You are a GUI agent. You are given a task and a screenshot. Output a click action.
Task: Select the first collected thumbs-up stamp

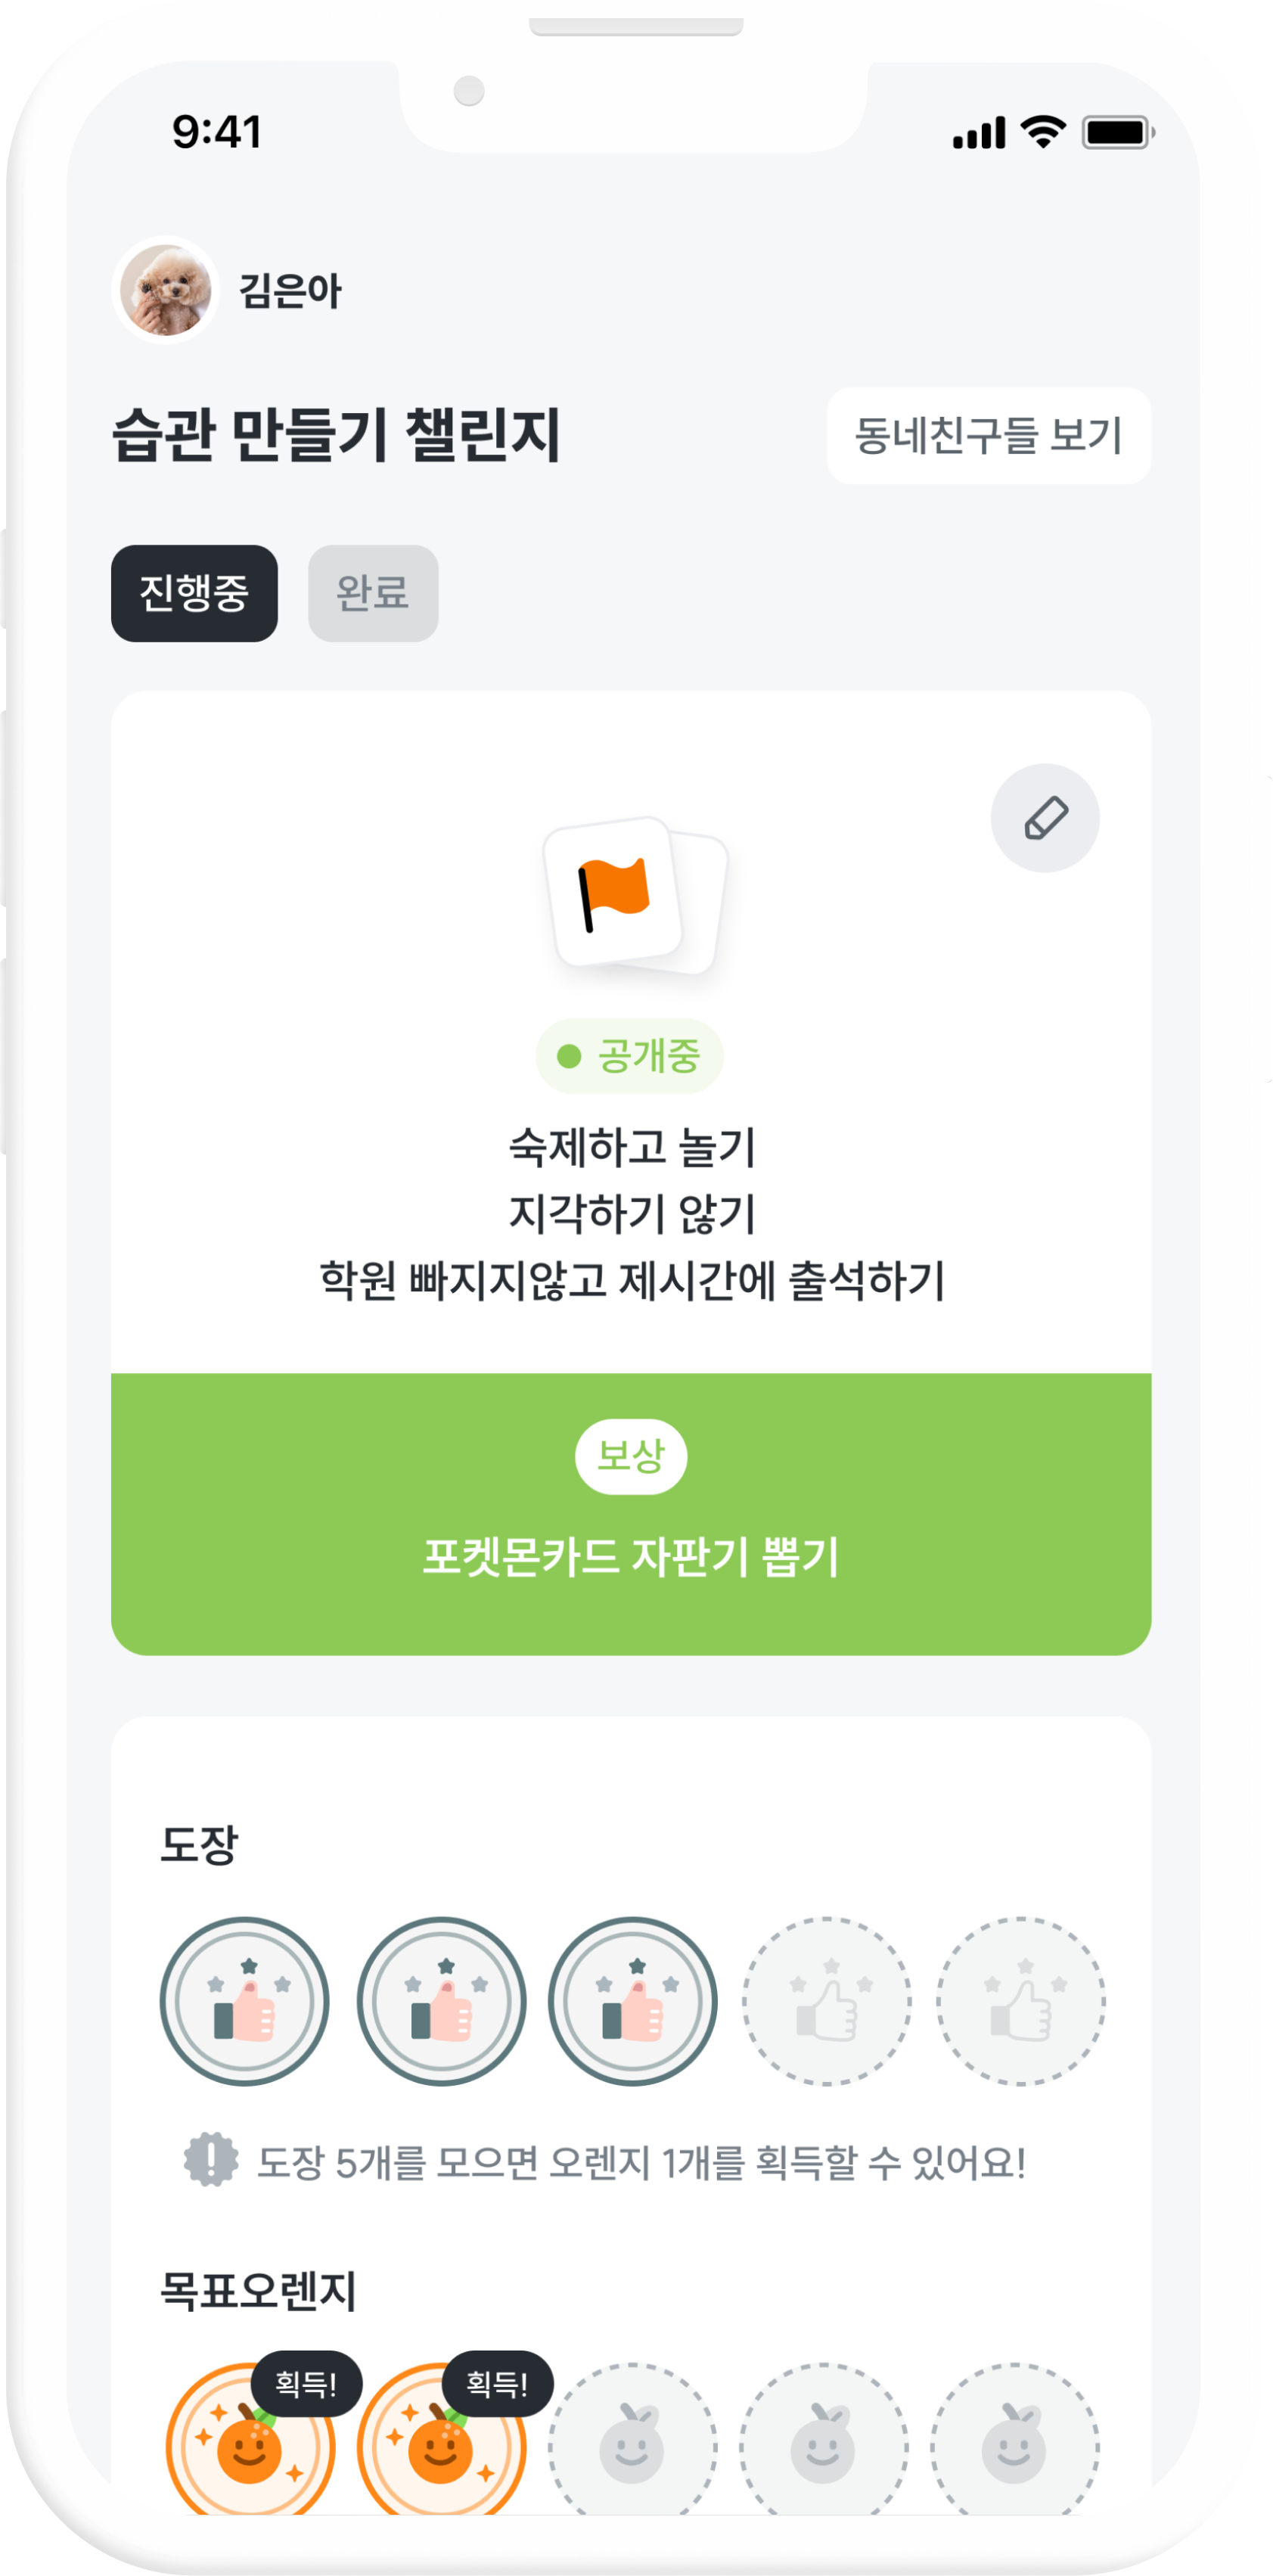click(x=244, y=2001)
